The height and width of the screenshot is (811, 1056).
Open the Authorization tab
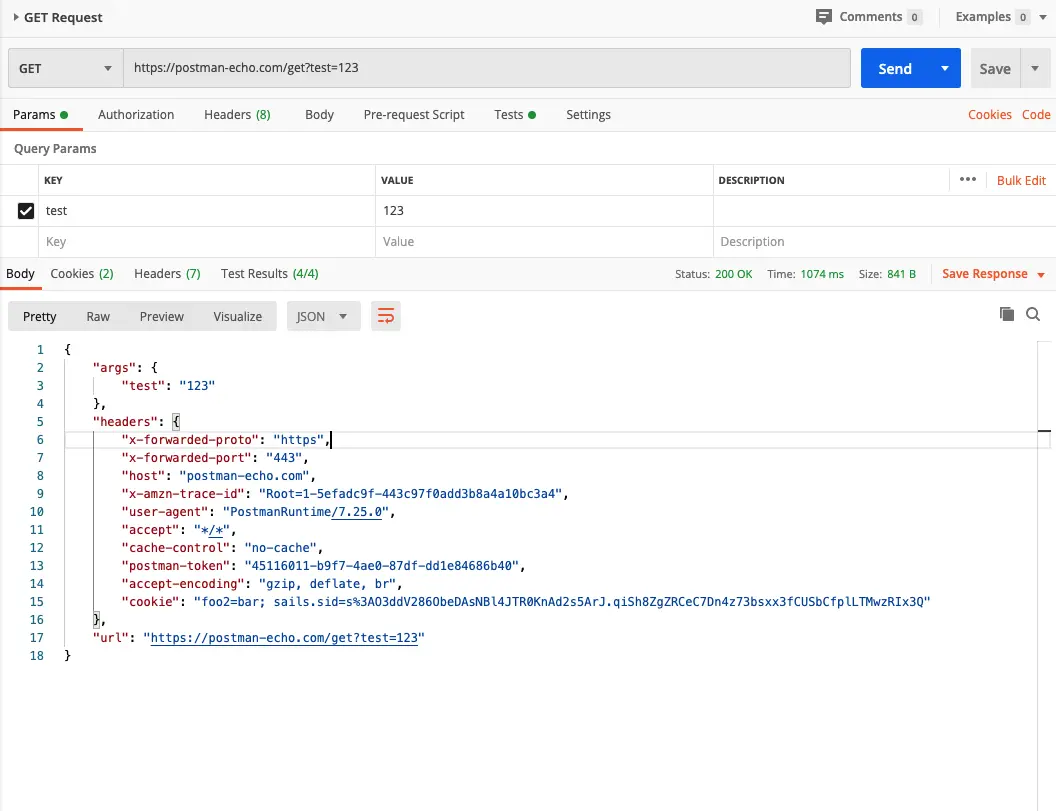[136, 115]
